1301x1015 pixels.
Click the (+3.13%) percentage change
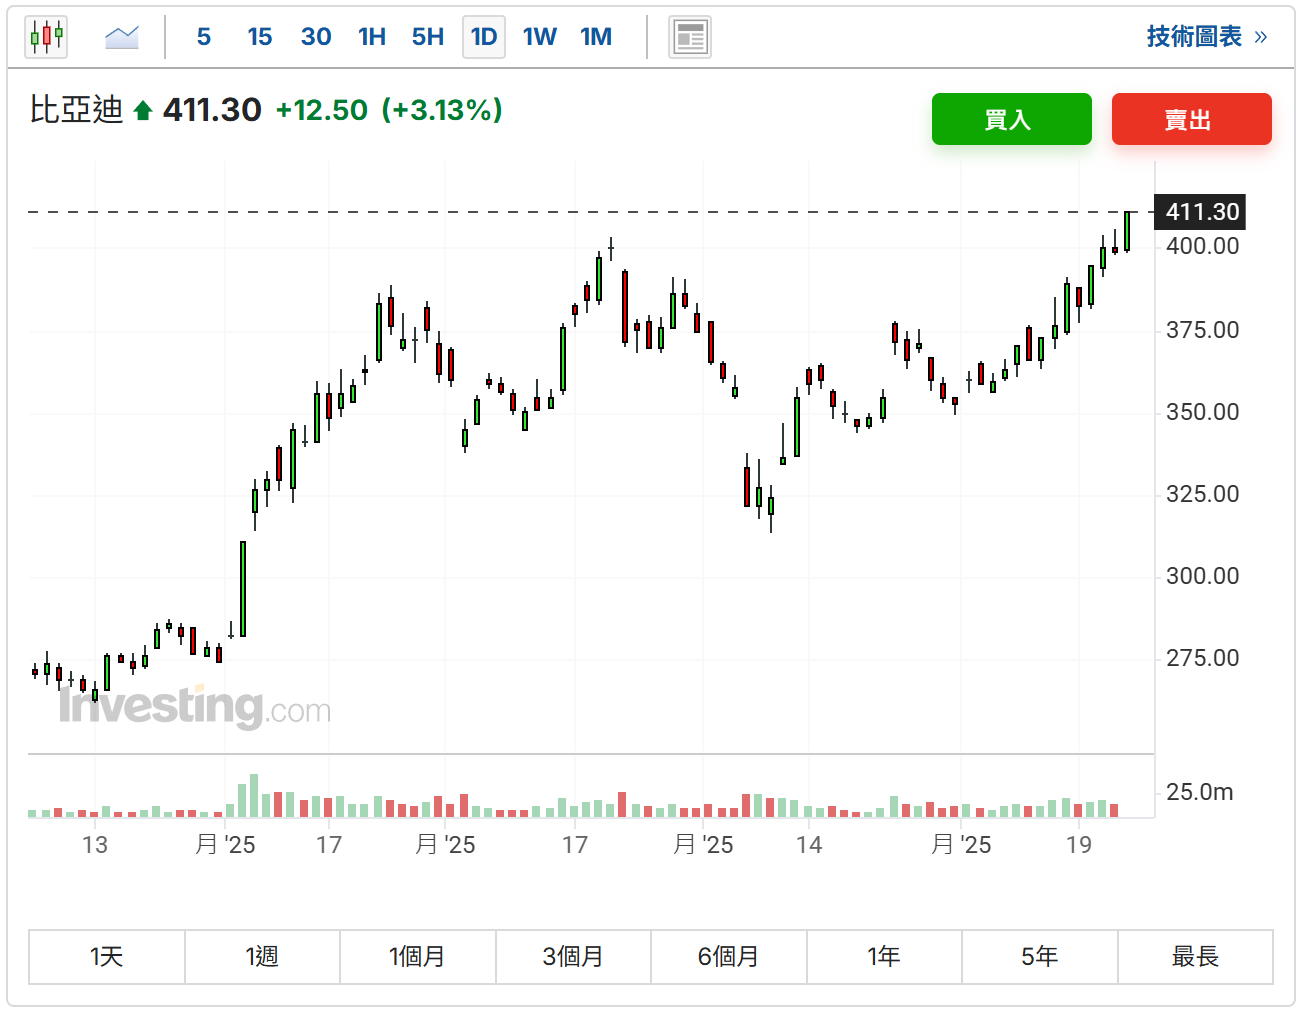click(442, 110)
